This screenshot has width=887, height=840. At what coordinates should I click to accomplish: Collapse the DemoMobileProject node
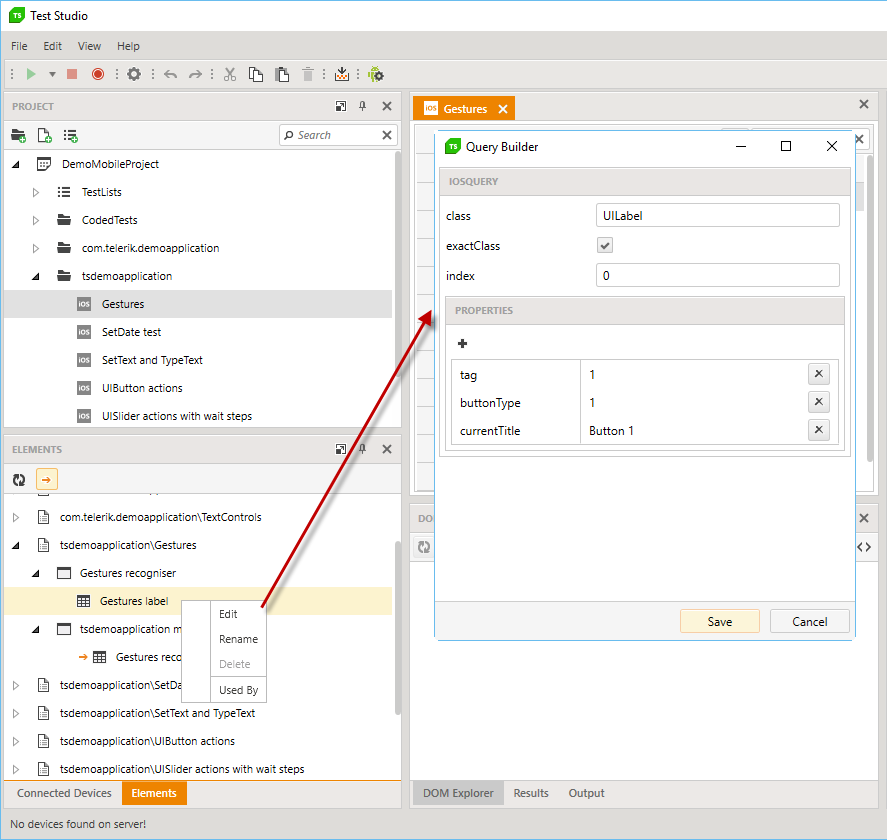pyautogui.click(x=16, y=164)
